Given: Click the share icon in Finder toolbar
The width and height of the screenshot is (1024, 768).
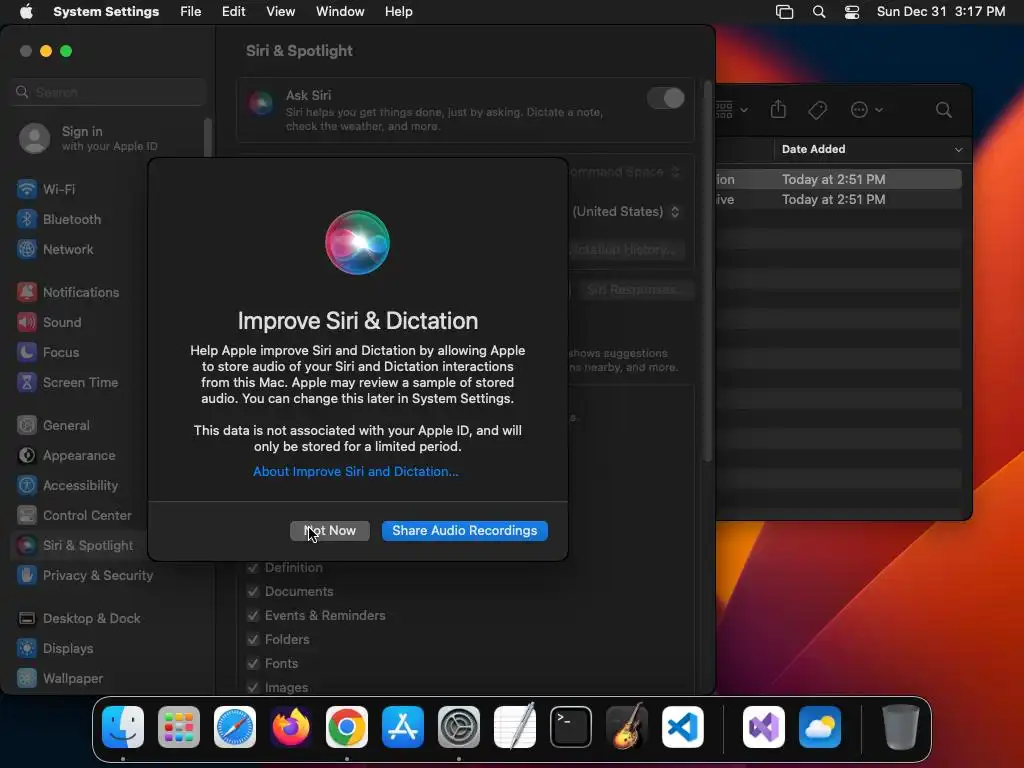Looking at the screenshot, I should (778, 109).
